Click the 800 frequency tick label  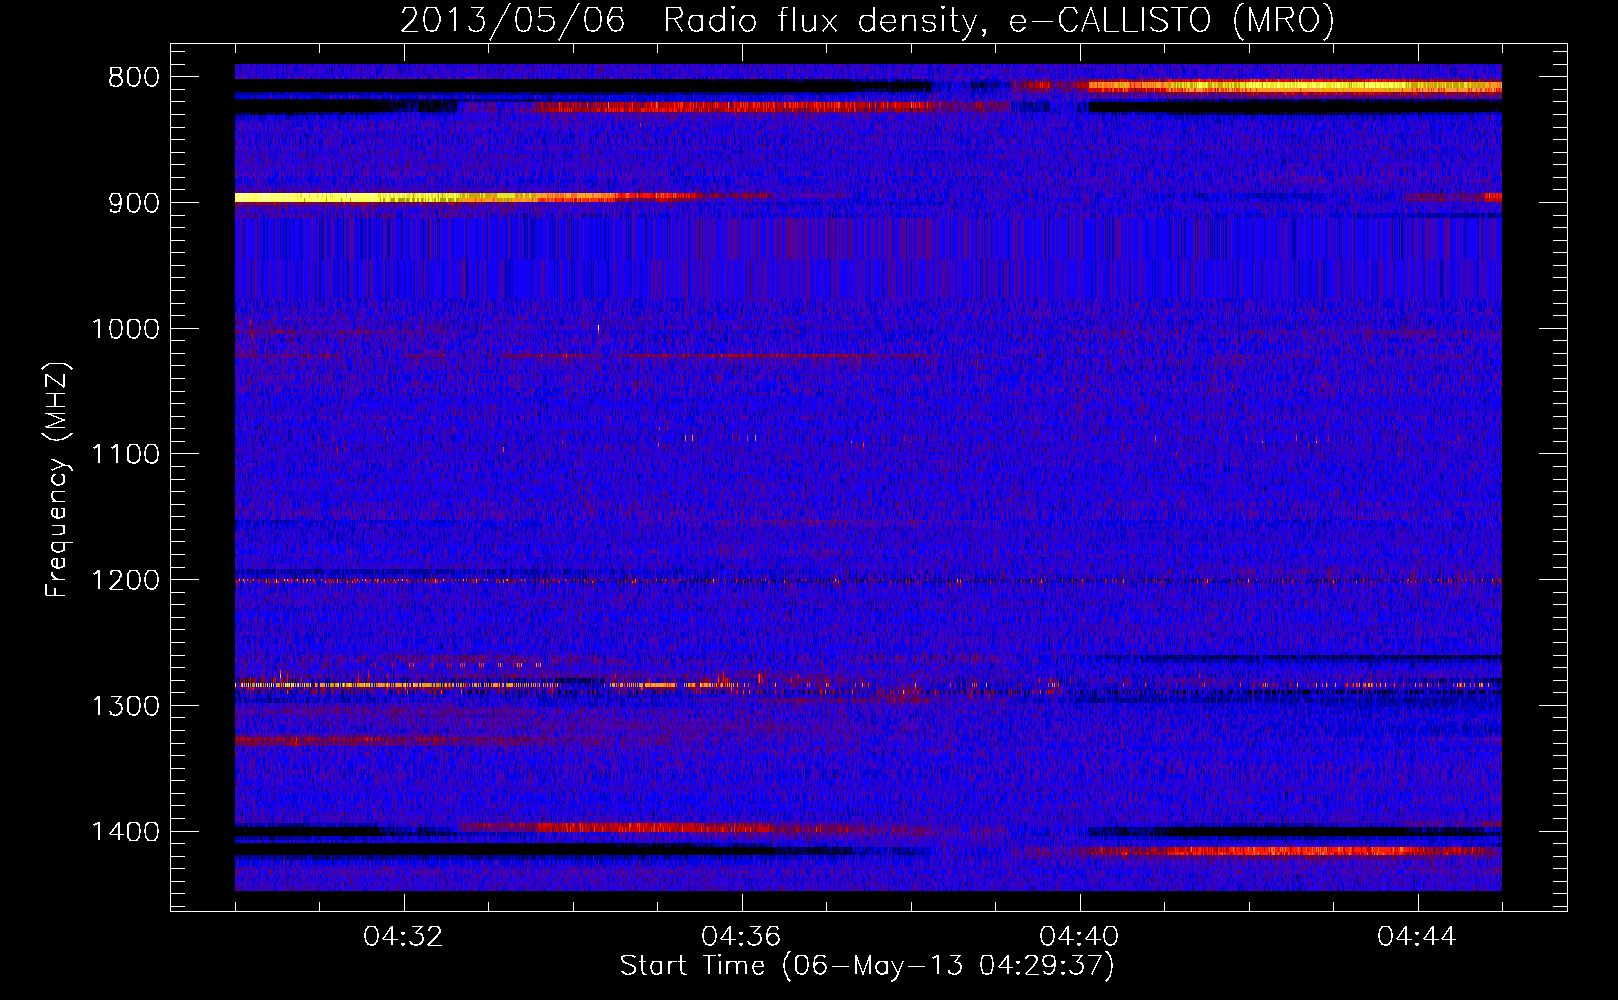[133, 78]
